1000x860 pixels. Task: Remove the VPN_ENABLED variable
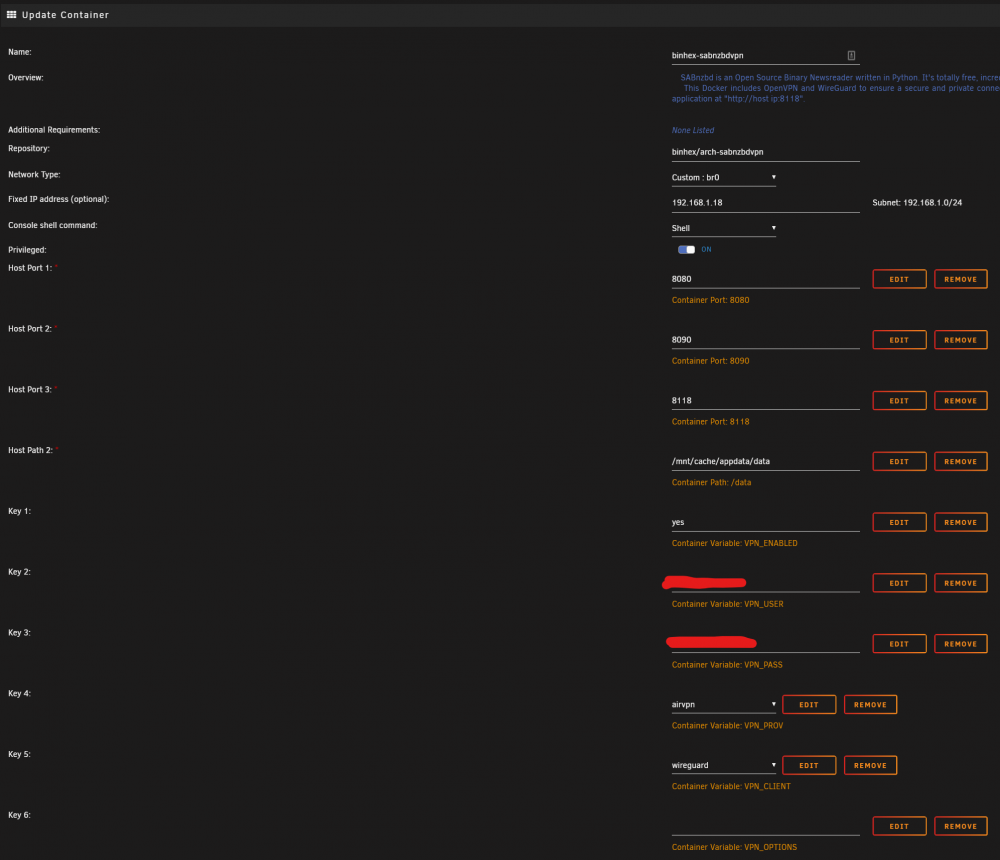tap(960, 523)
